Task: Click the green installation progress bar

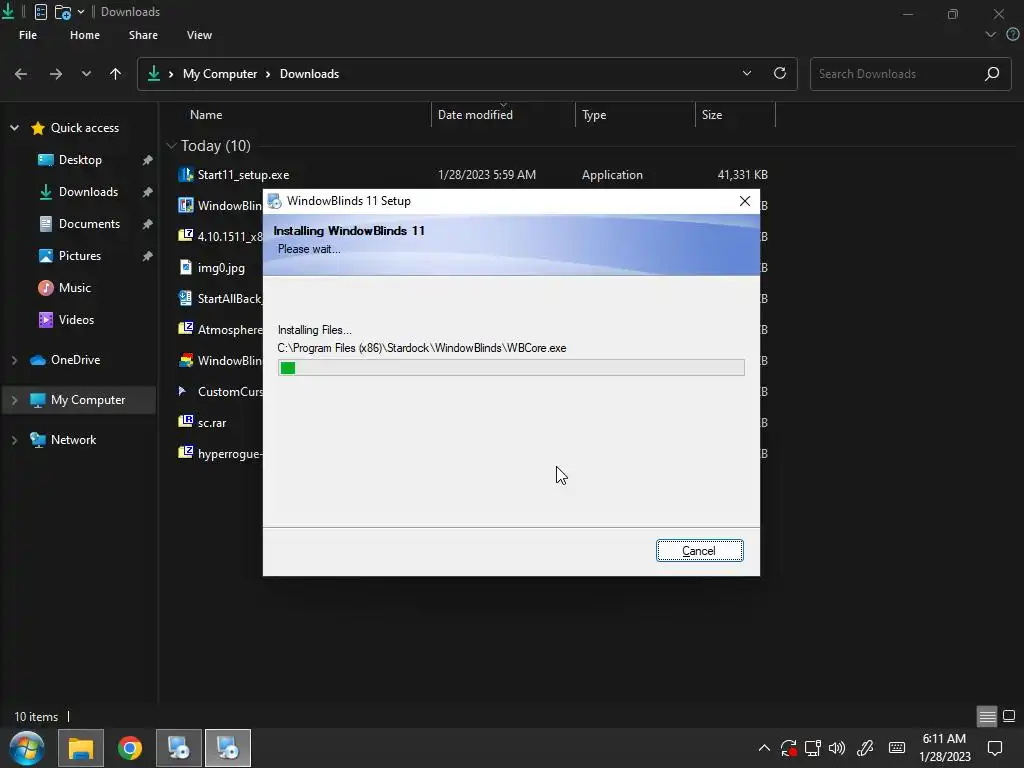Action: pos(511,368)
